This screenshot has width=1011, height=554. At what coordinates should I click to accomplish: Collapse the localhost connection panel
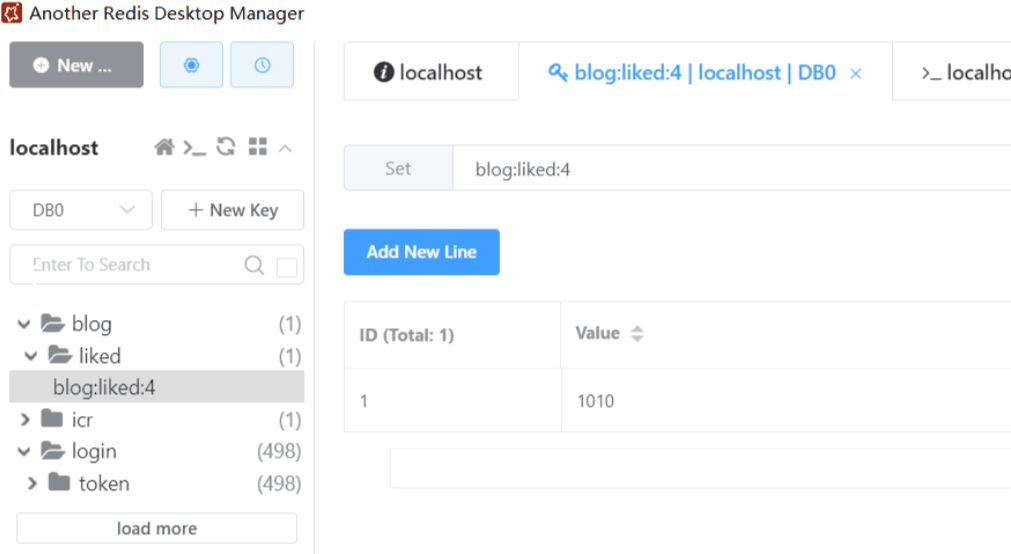click(285, 148)
